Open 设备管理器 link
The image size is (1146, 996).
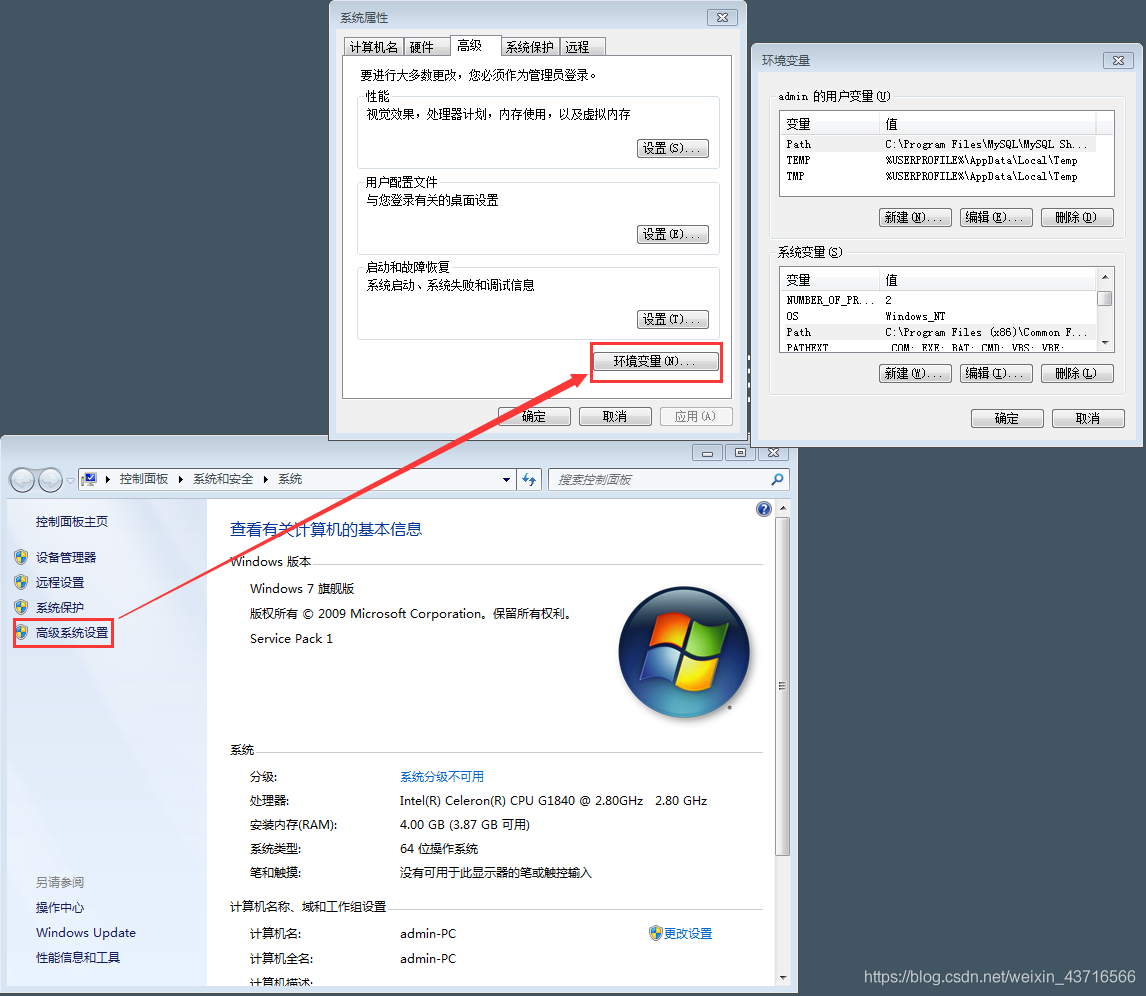point(66,558)
